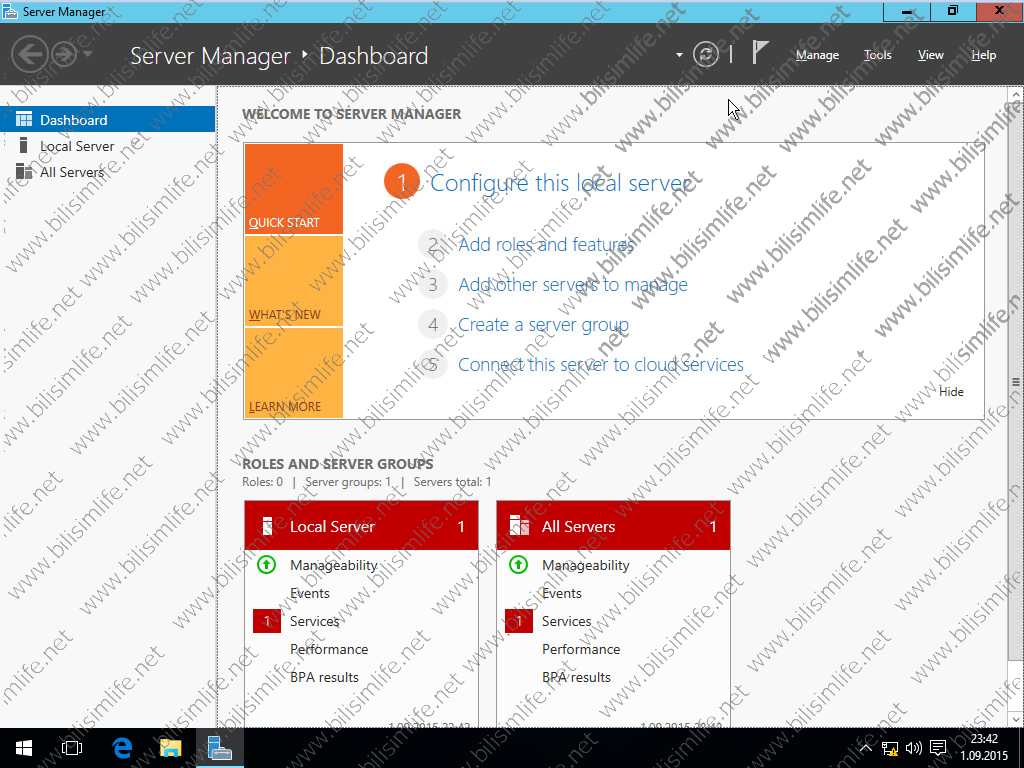Click the All Servers sidebar icon
1024x768 pixels.
coord(24,171)
